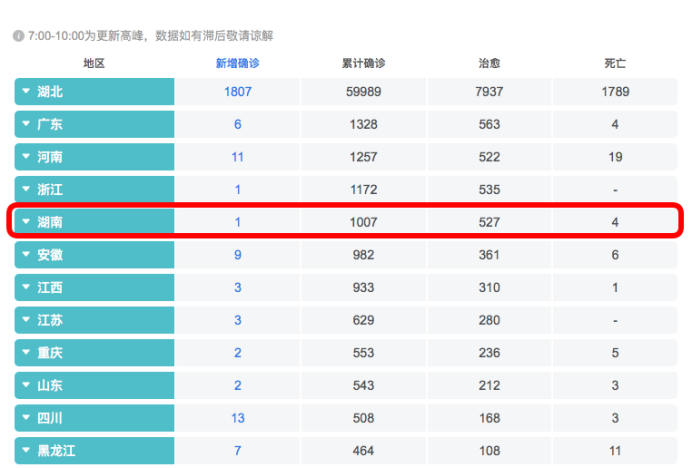692x468 pixels.
Task: Expand the 江西 row arrow
Action: tap(26, 287)
